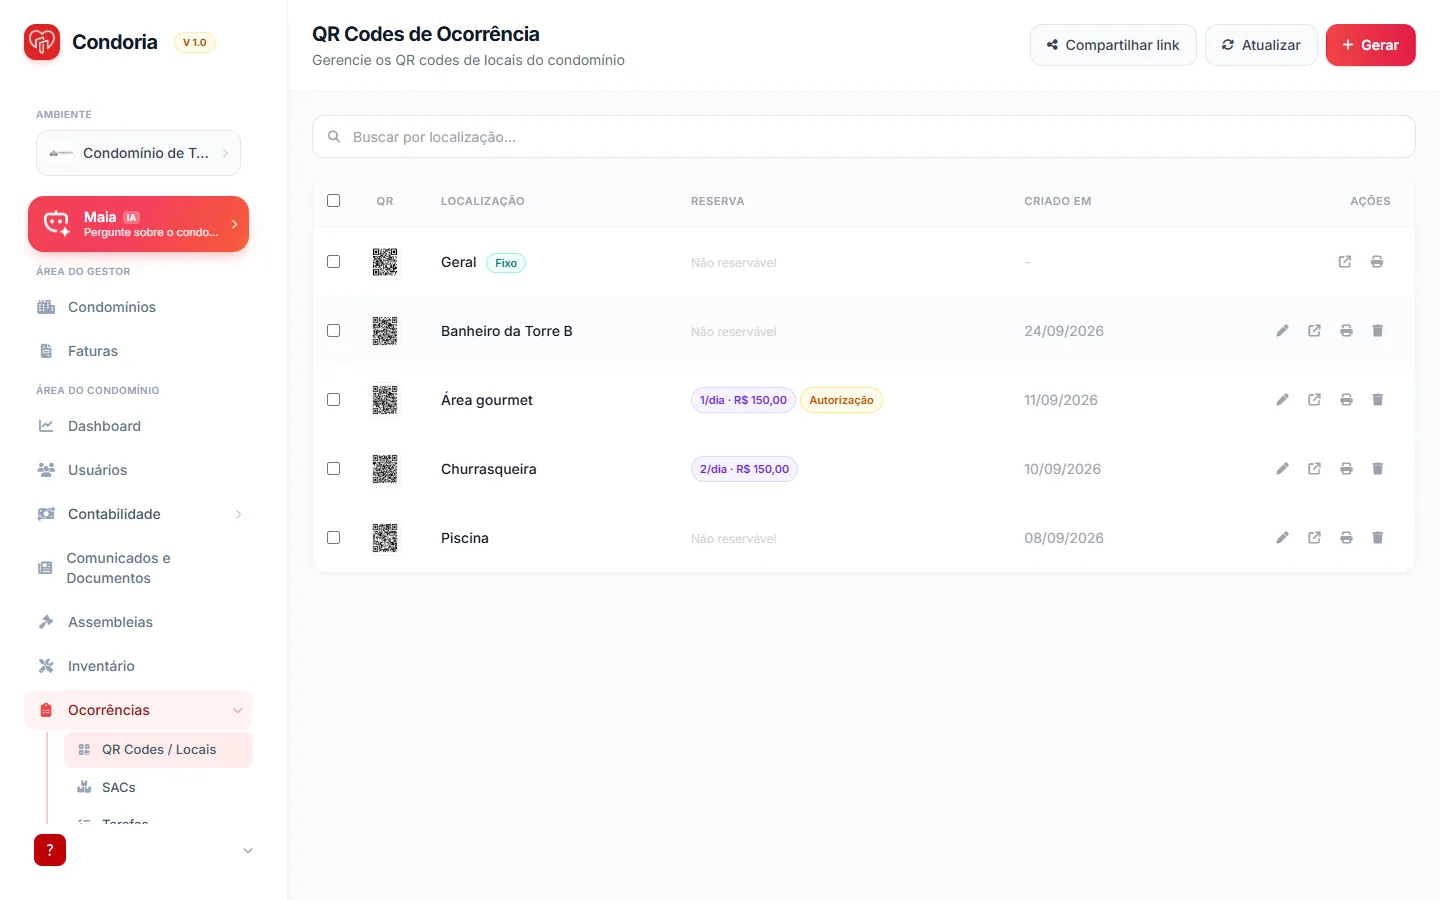1440x900 pixels.
Task: Open the Condomínio environment selector
Action: coord(138,153)
